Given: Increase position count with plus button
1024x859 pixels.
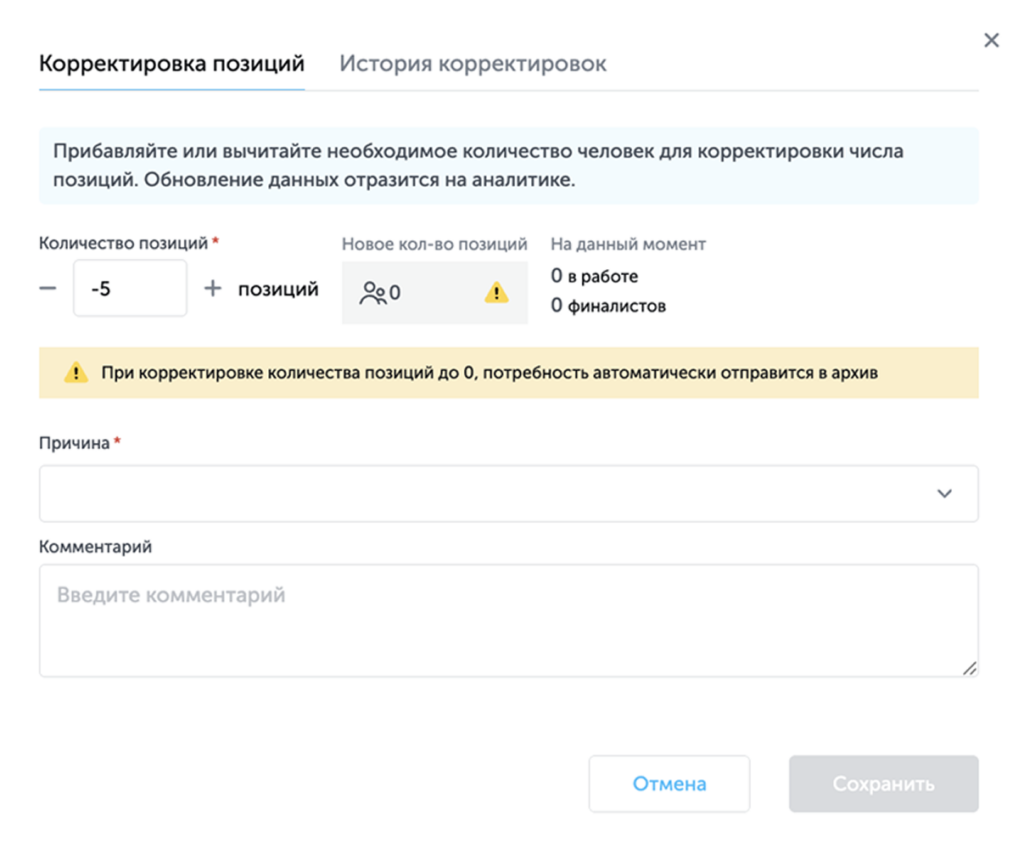Looking at the screenshot, I should point(213,288).
